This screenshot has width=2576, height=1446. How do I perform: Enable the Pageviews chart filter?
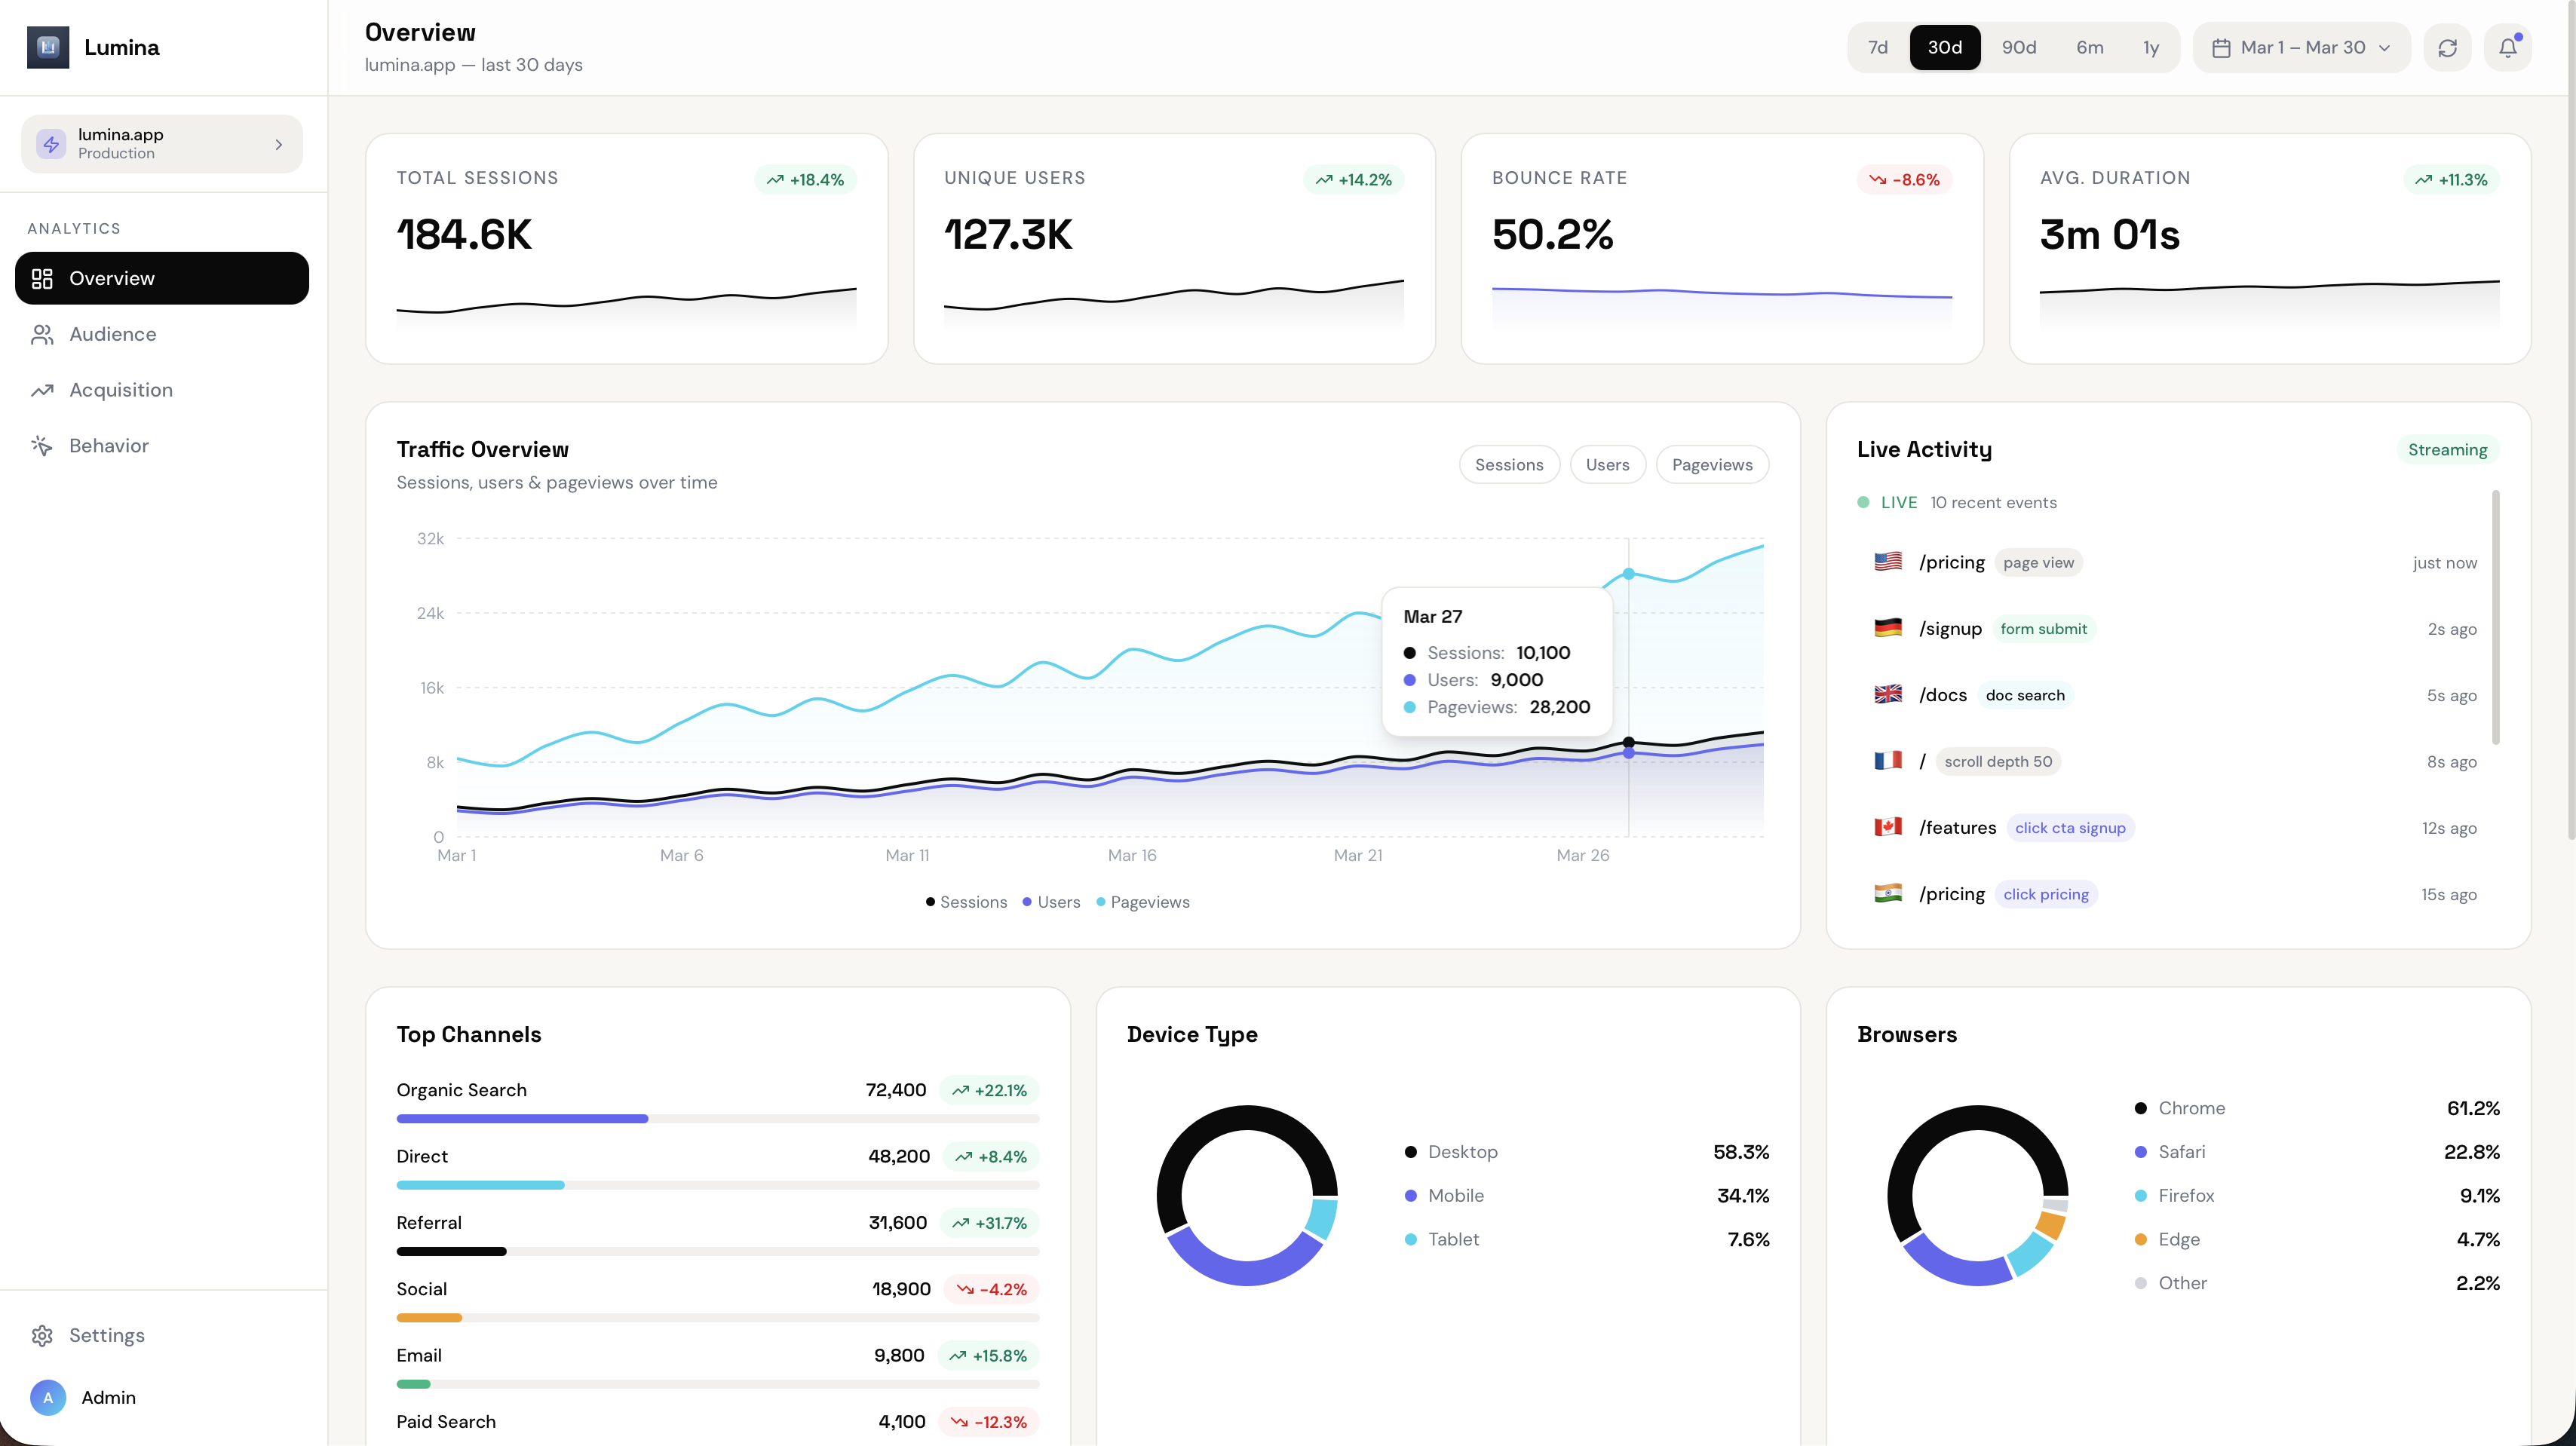(x=1711, y=464)
